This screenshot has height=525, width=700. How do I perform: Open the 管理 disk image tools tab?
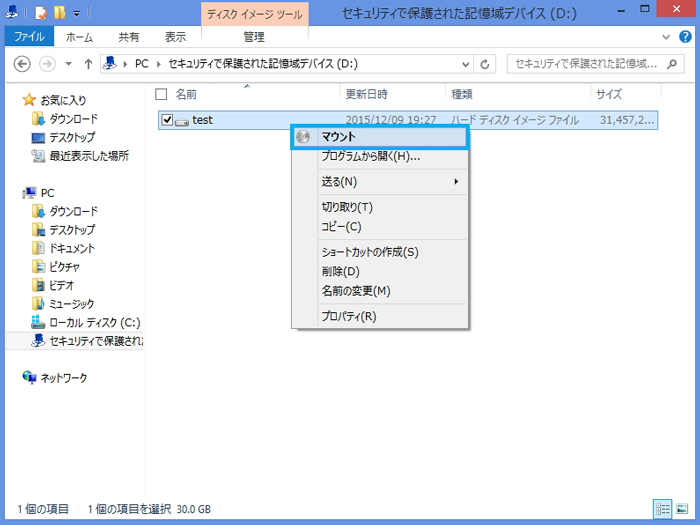[x=254, y=37]
